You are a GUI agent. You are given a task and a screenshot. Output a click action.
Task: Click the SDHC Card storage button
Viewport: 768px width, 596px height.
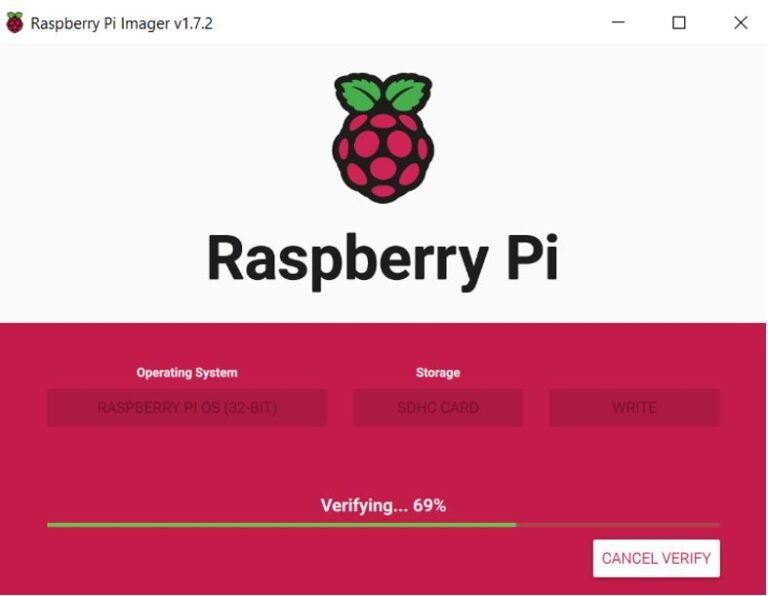point(438,407)
